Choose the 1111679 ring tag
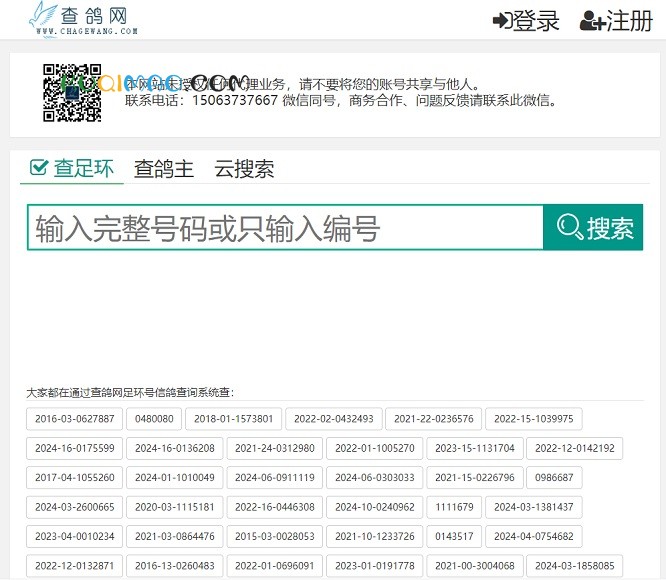This screenshot has width=666, height=580. point(455,507)
